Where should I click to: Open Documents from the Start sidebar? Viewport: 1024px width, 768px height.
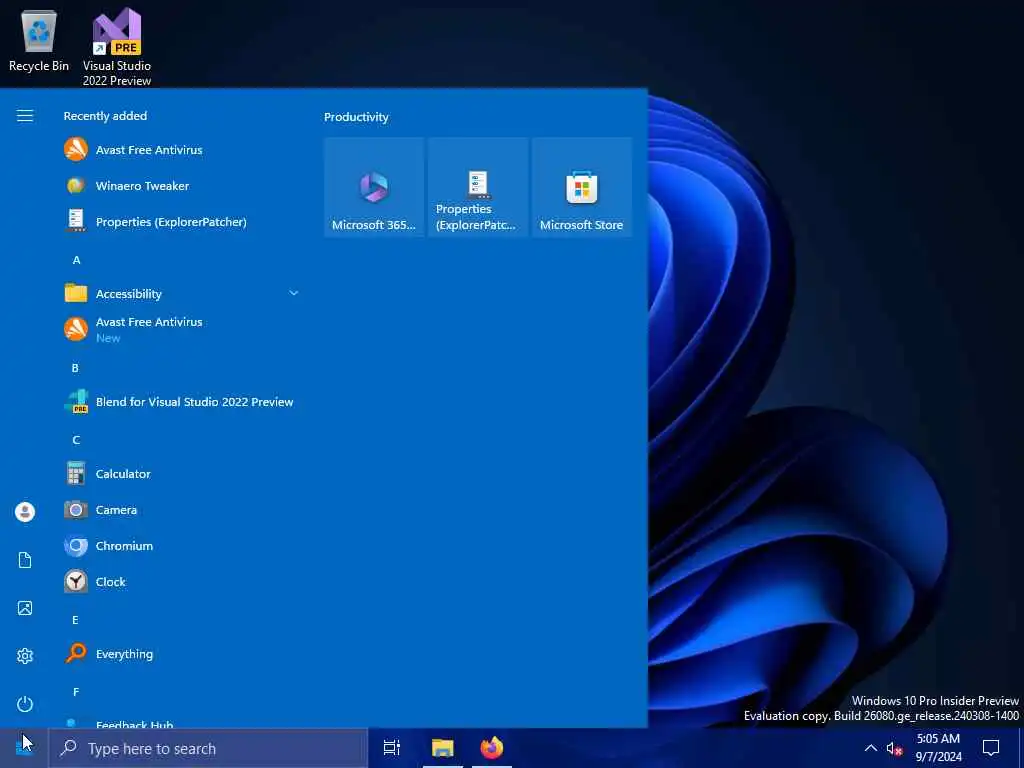[25, 560]
